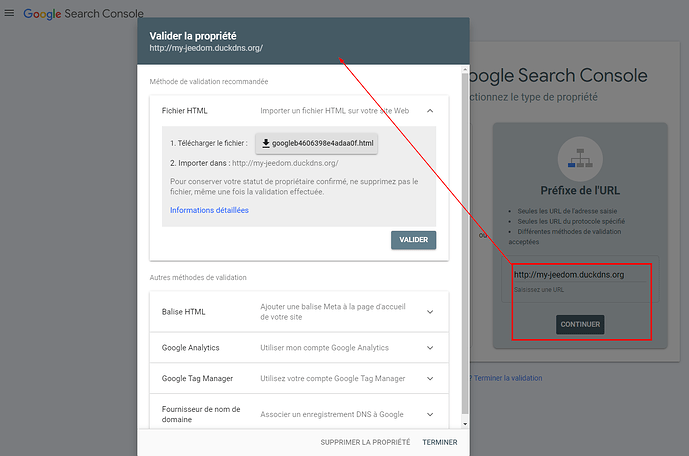Collapse the Fichier HTML section

point(430,111)
